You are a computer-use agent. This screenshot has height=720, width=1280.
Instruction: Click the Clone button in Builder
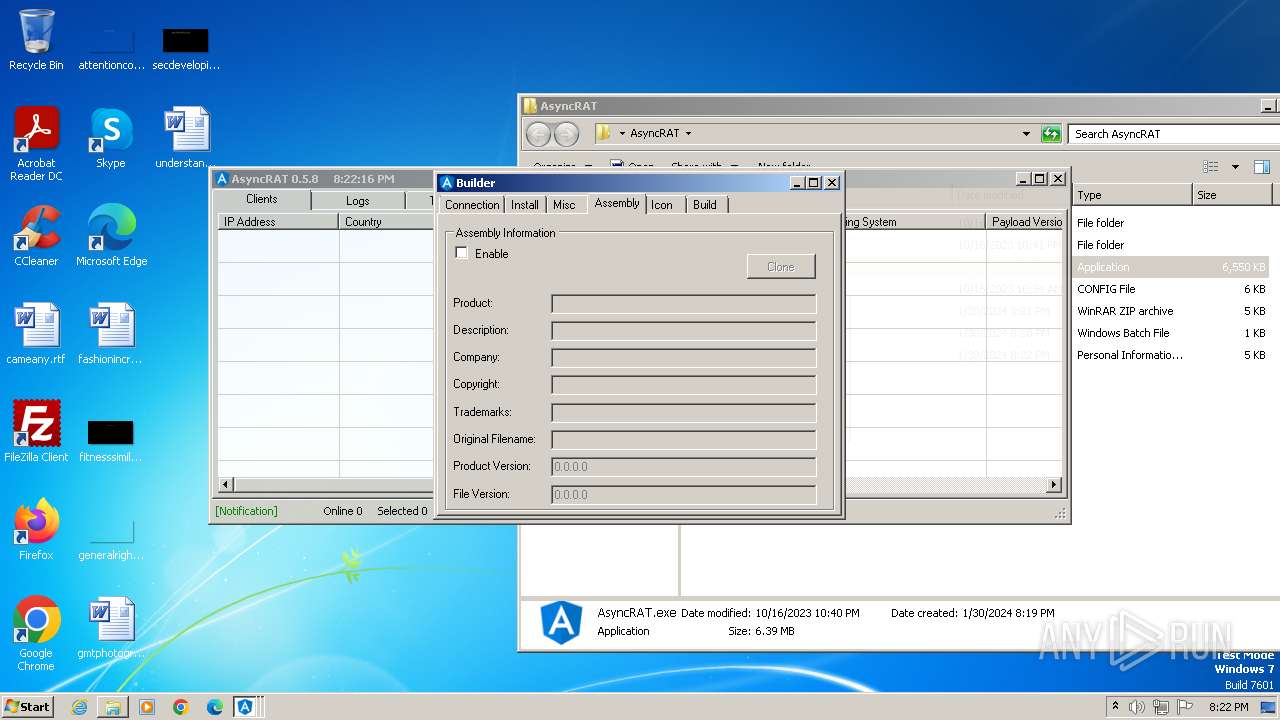click(781, 266)
